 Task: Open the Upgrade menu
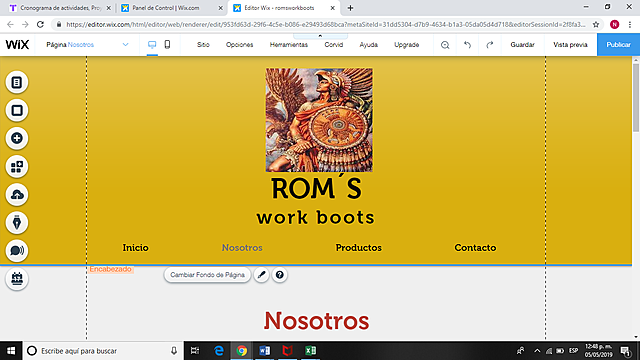click(407, 44)
